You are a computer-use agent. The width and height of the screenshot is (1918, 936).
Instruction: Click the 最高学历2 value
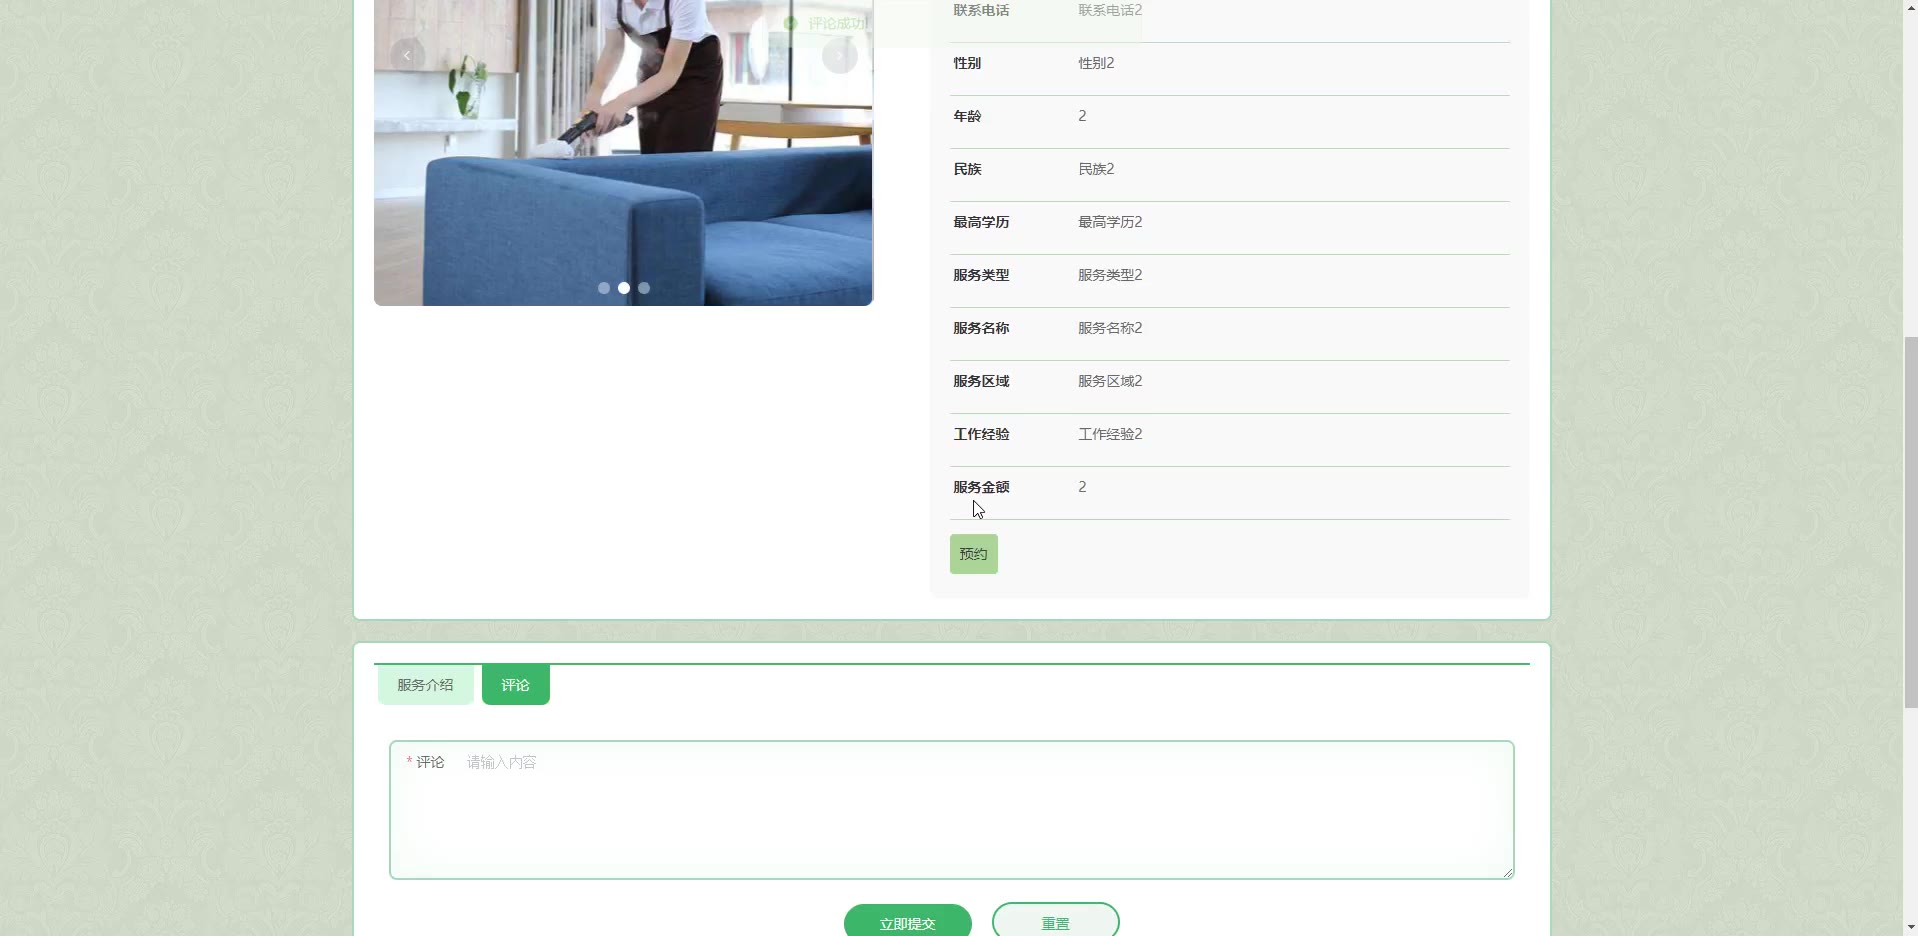tap(1110, 222)
